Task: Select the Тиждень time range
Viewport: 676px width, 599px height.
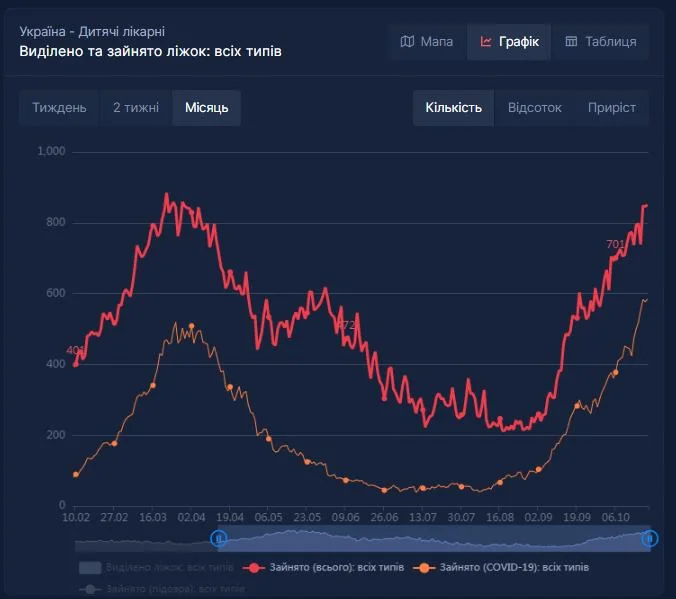Action: [x=59, y=108]
